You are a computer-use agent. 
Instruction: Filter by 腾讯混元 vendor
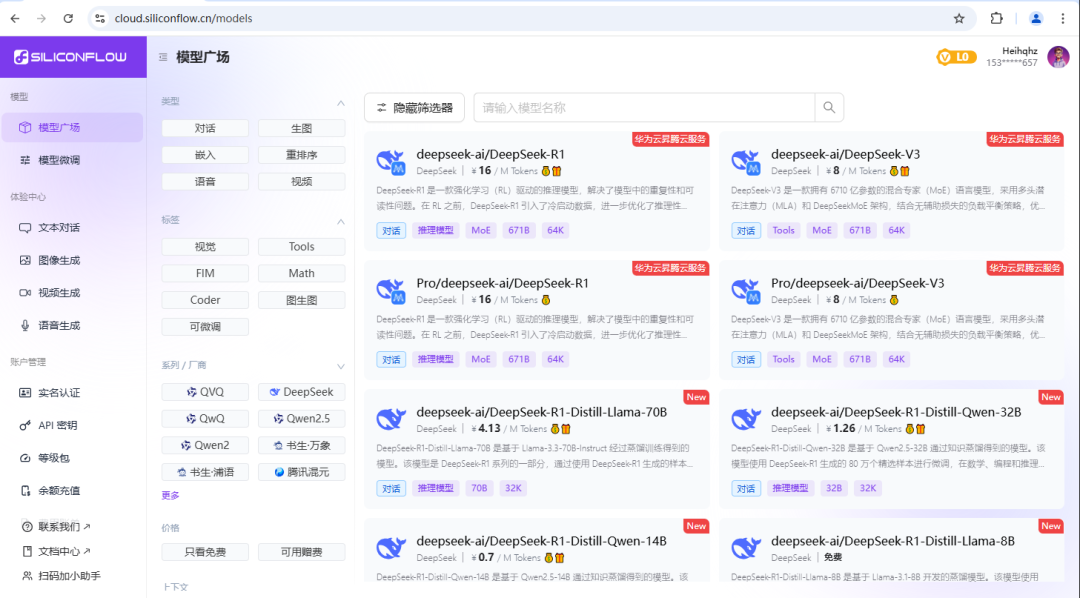click(302, 472)
